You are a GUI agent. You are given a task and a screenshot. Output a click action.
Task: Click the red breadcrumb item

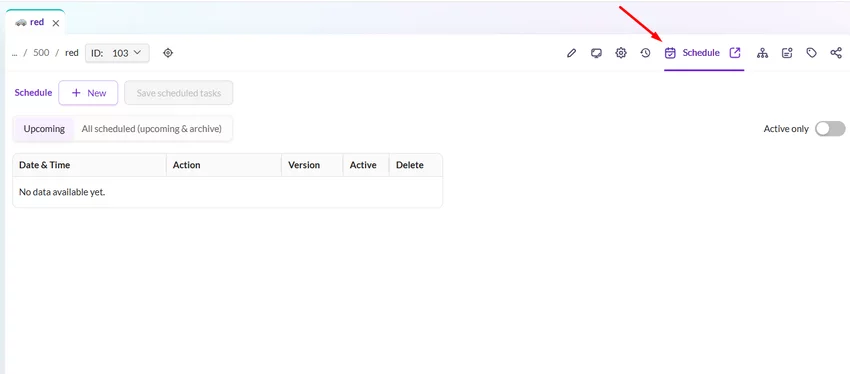point(72,53)
